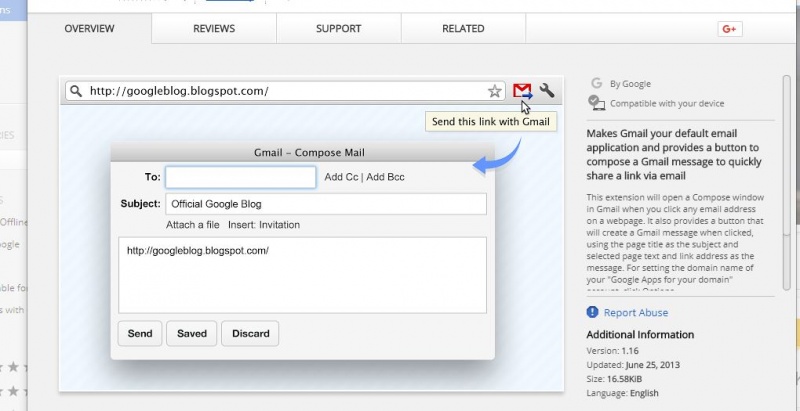This screenshot has height=411, width=800.
Task: Switch to the Reviews tab
Action: tap(214, 29)
